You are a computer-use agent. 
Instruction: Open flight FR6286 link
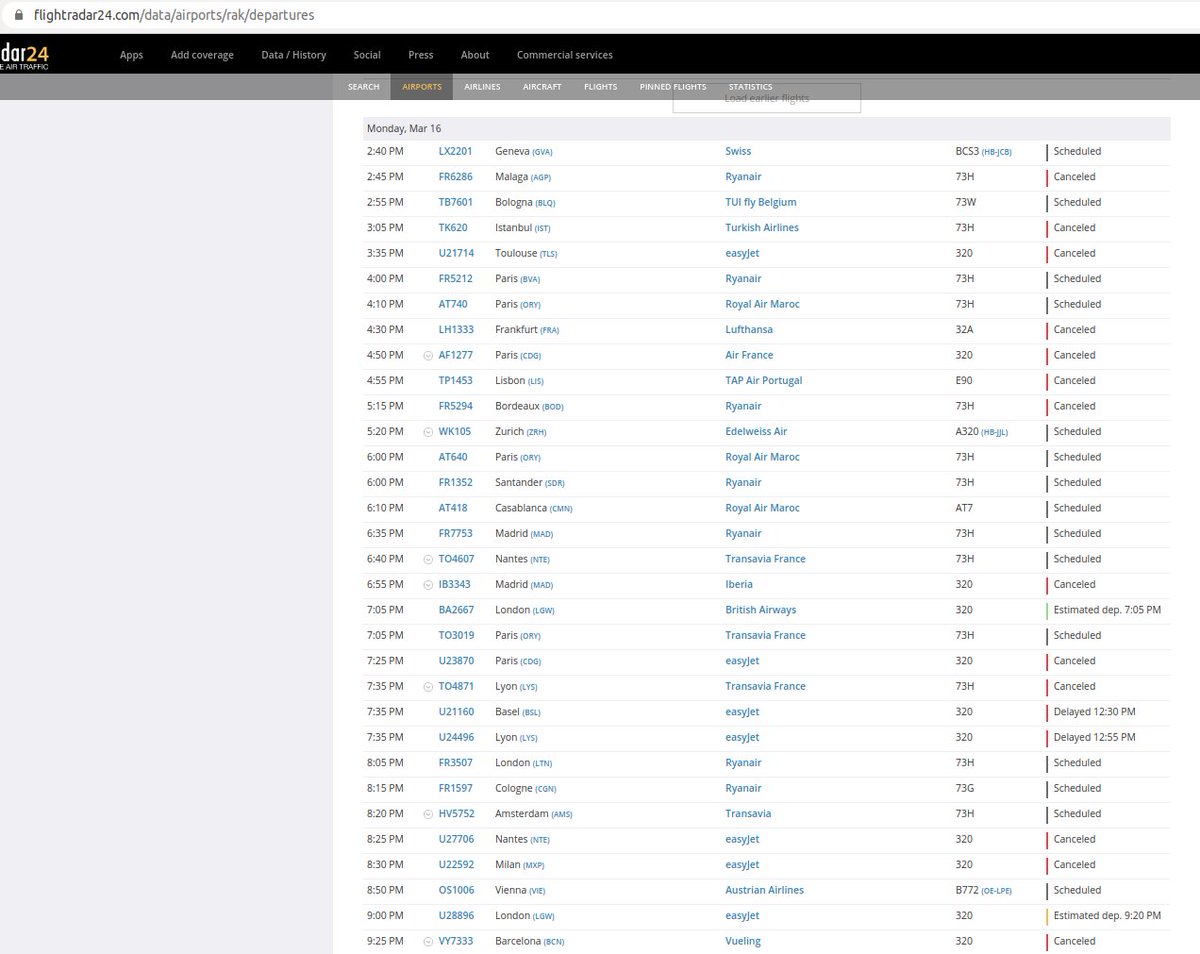(x=455, y=177)
